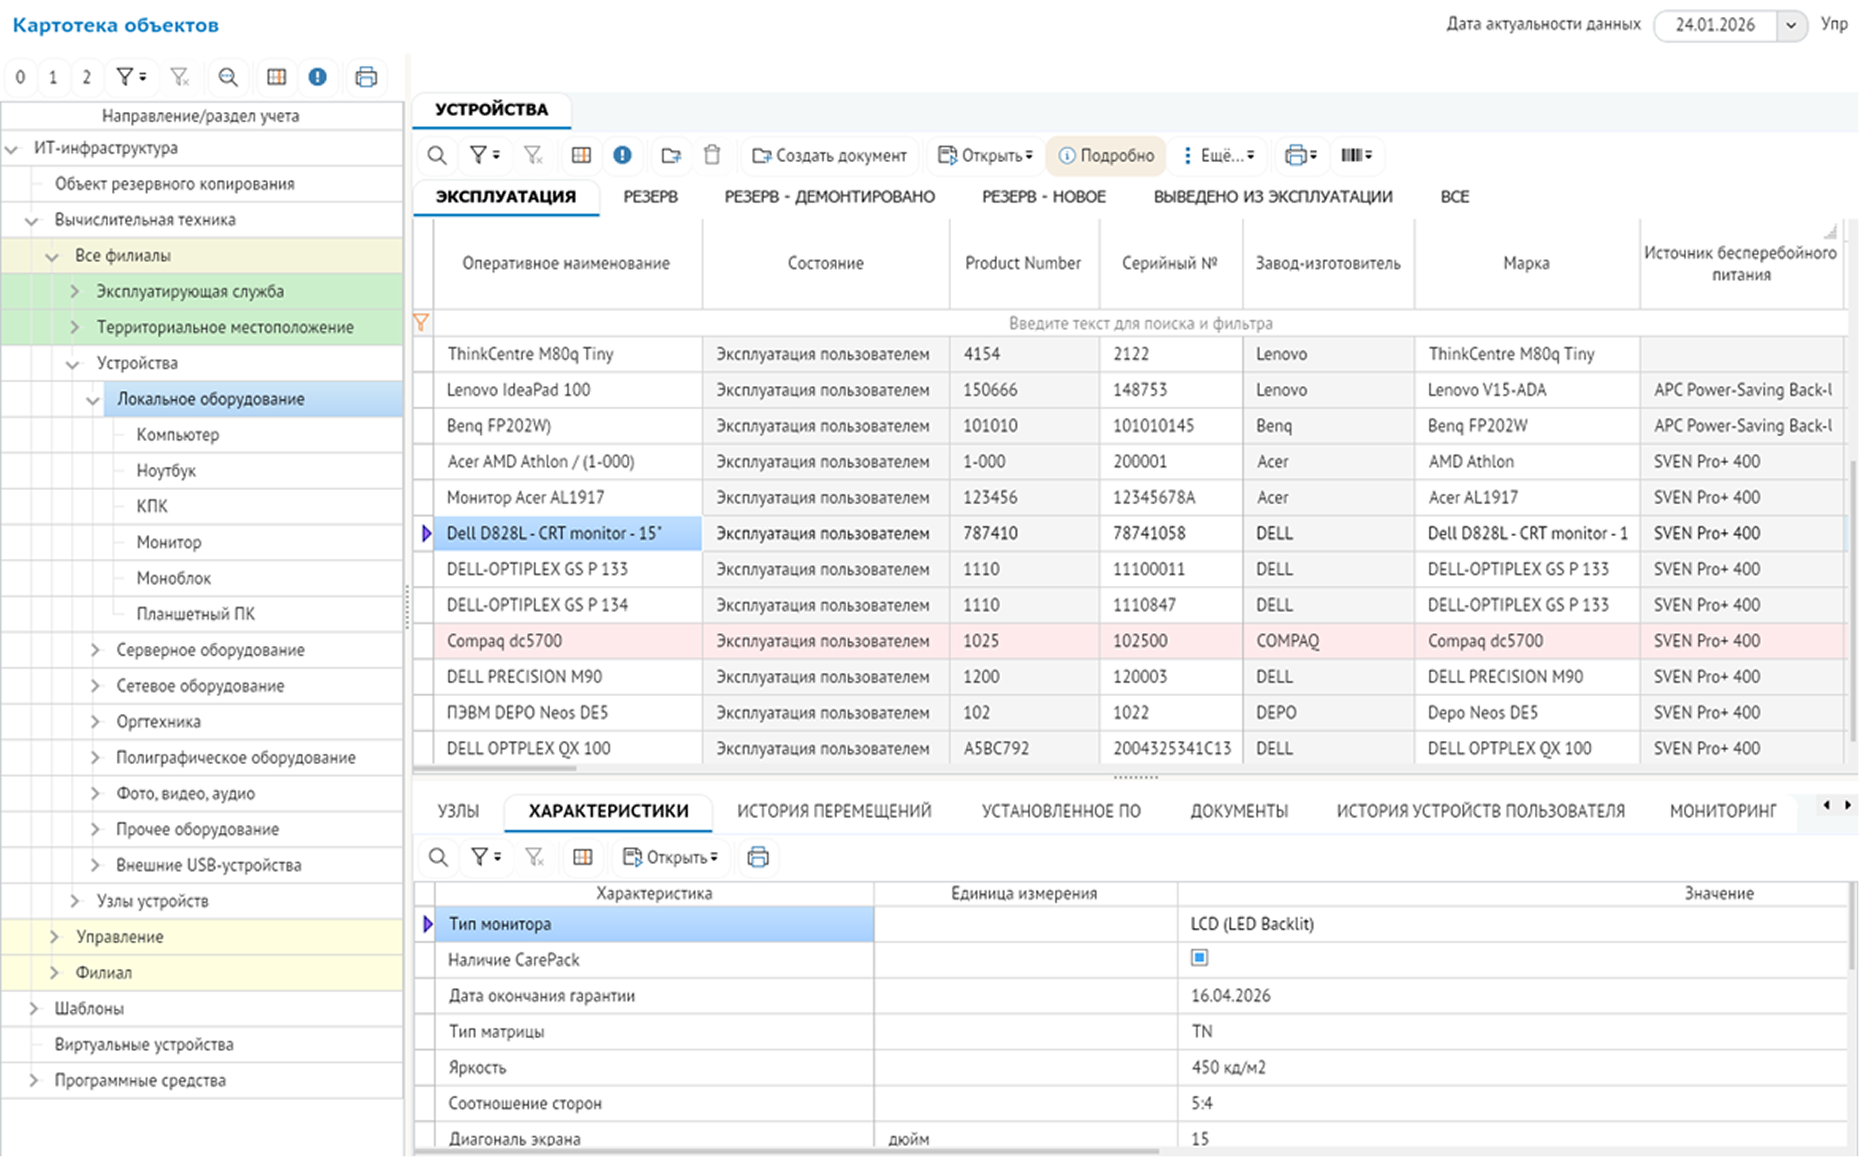Collapse the Вычислительная техника node
The height and width of the screenshot is (1157, 1859).
click(31, 221)
